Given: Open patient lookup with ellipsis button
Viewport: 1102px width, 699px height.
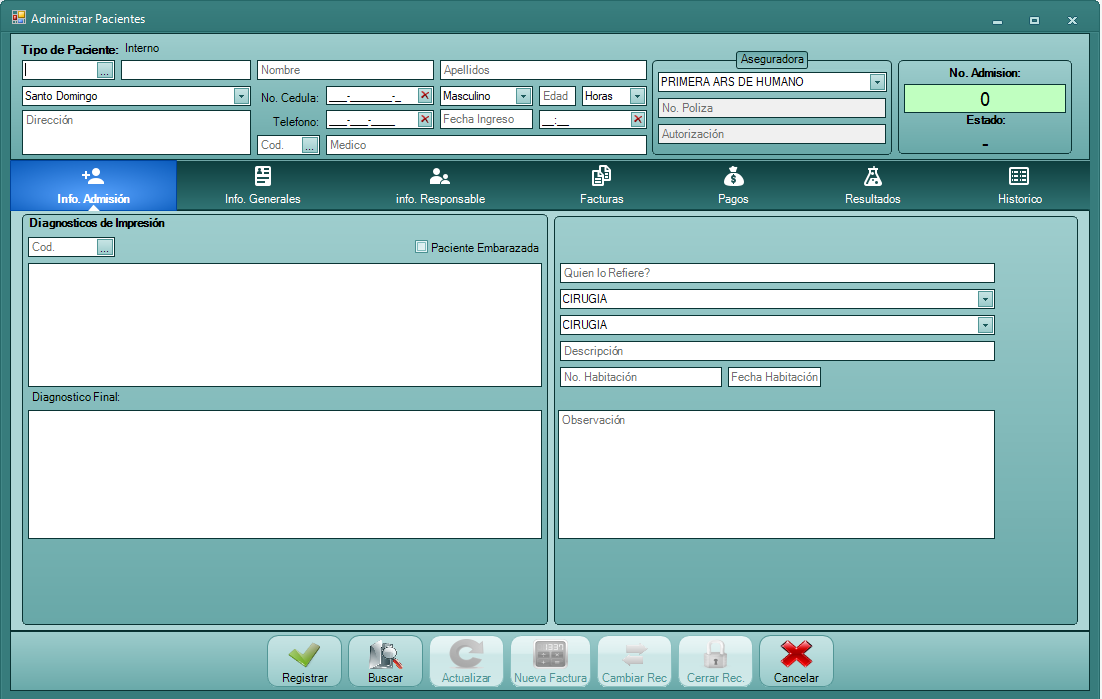Looking at the screenshot, I should pyautogui.click(x=105, y=71).
